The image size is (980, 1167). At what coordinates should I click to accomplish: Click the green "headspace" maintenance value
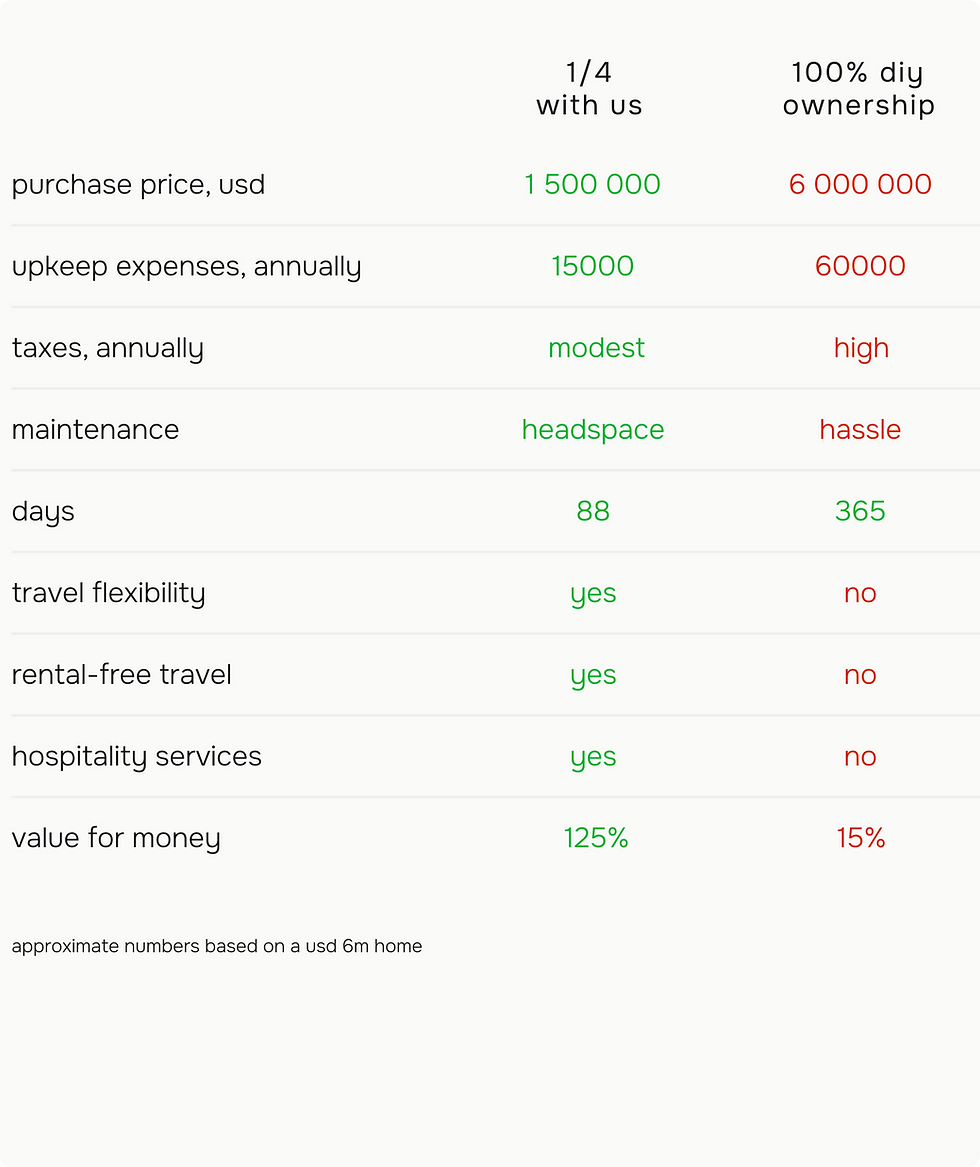click(592, 430)
